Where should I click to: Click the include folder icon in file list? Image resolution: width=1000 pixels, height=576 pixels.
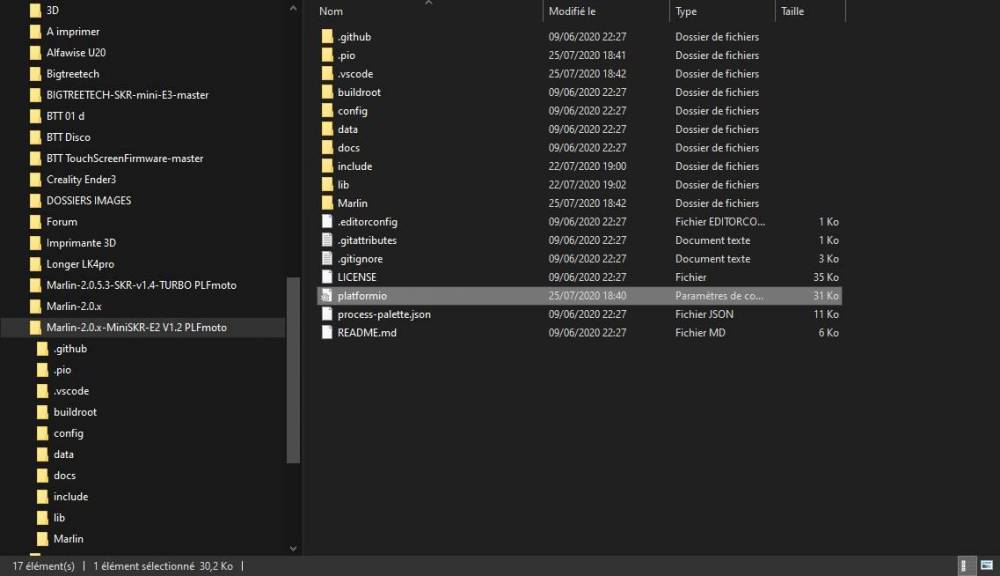click(x=327, y=166)
